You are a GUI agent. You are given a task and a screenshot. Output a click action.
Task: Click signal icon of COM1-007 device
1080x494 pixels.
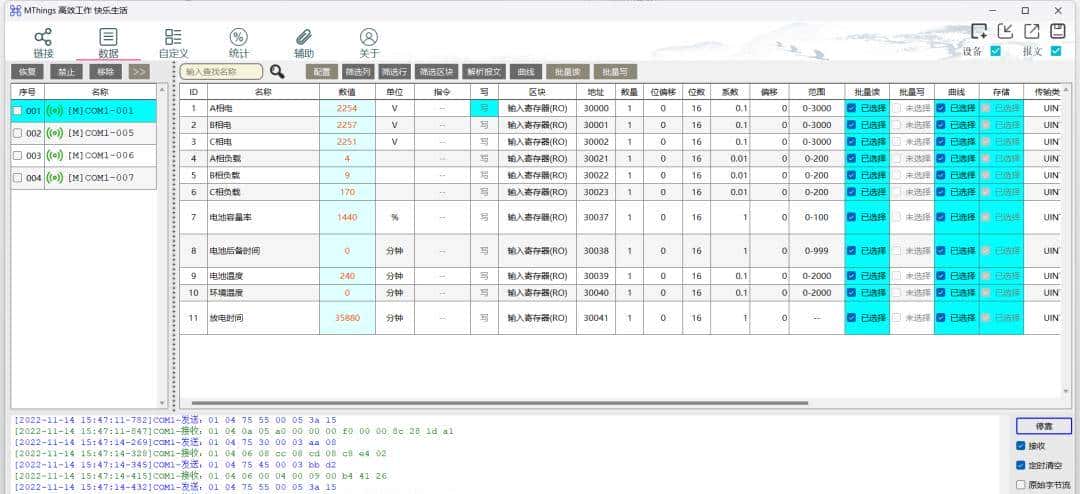54,178
